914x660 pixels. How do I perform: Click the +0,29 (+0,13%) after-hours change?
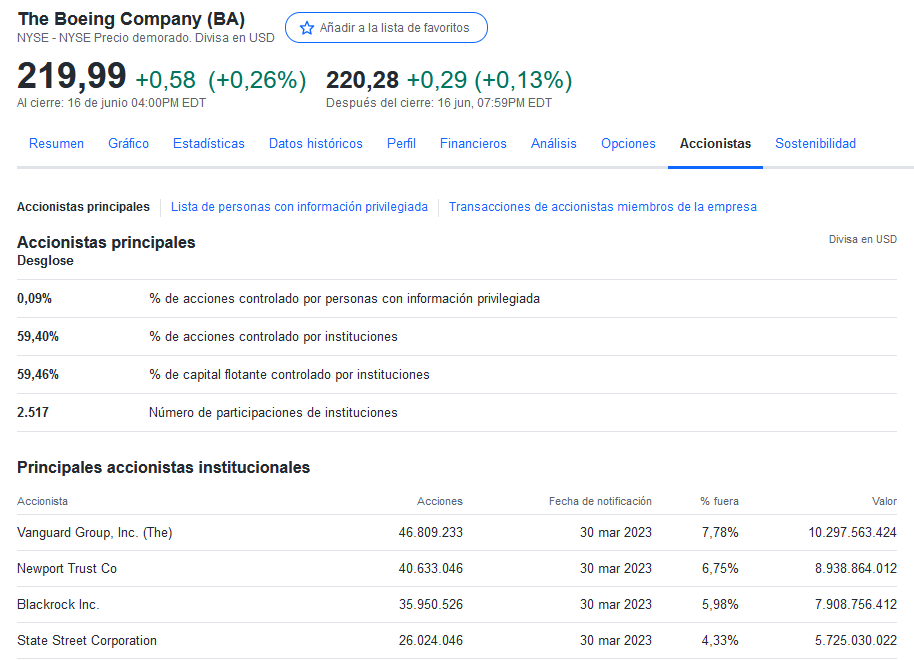click(489, 80)
